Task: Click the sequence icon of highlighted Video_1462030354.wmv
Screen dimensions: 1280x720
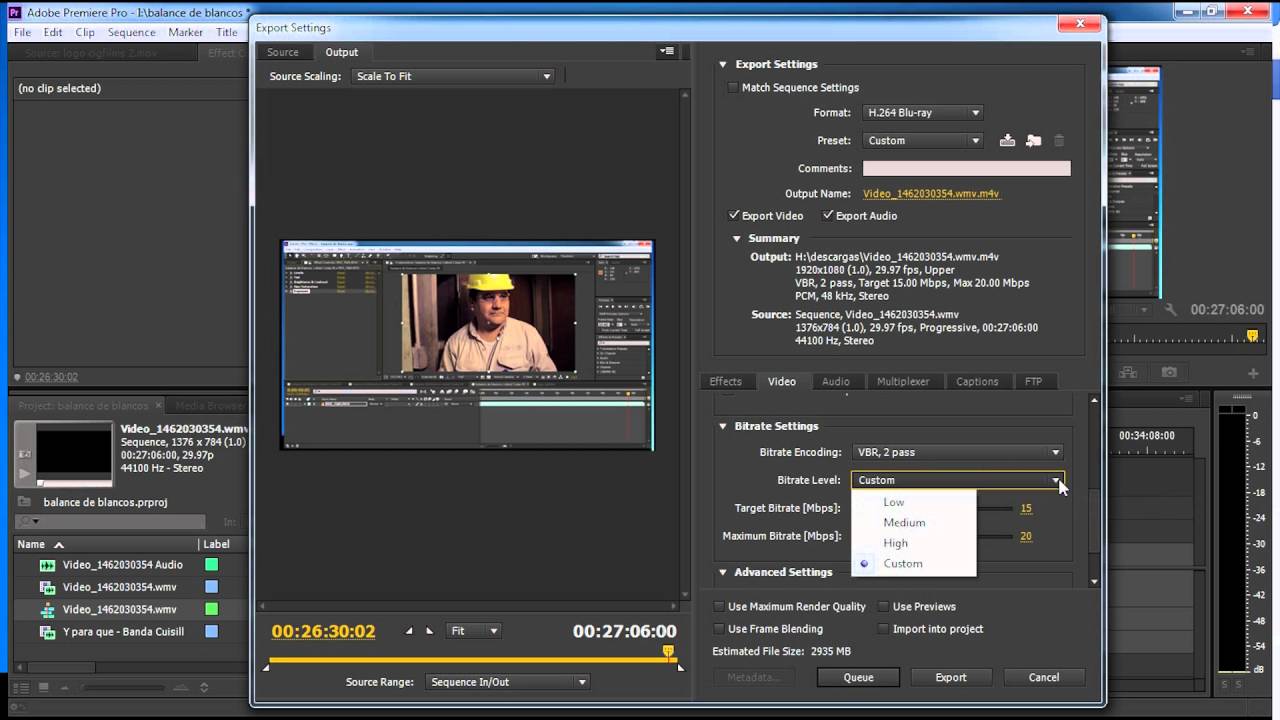Action: pyautogui.click(x=47, y=610)
